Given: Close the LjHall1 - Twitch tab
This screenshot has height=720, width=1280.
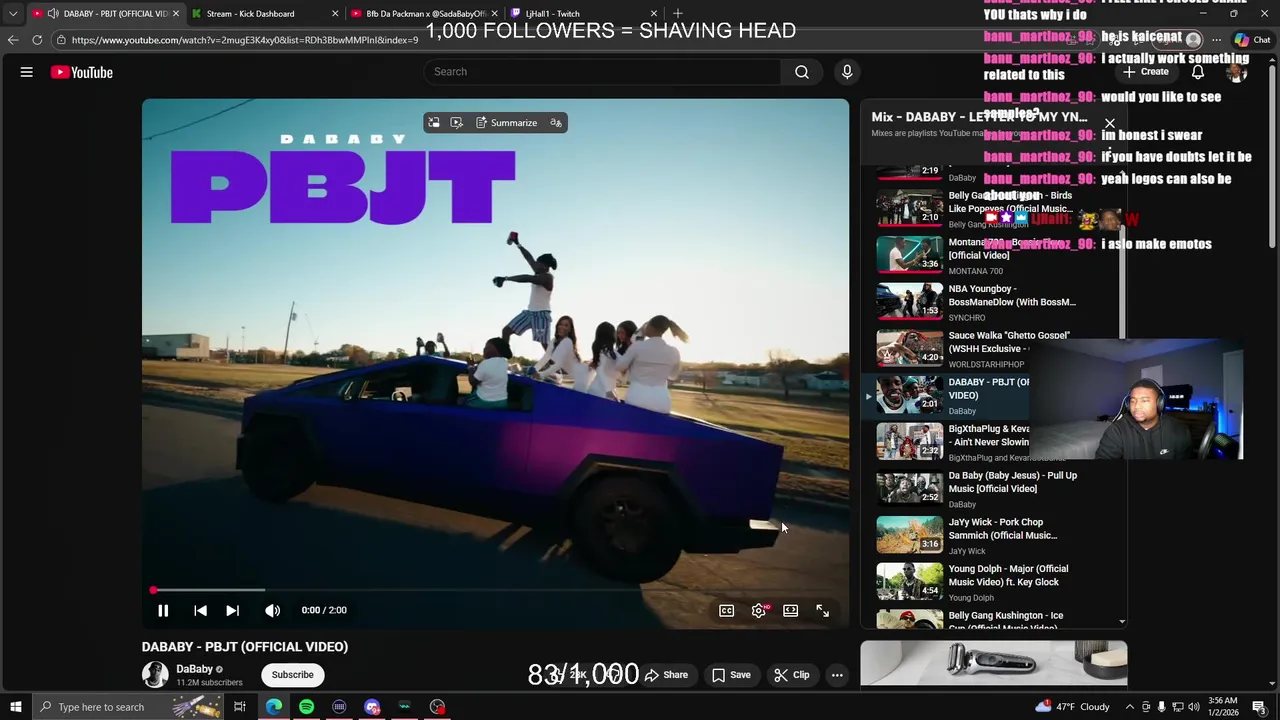Looking at the screenshot, I should click(x=654, y=14).
